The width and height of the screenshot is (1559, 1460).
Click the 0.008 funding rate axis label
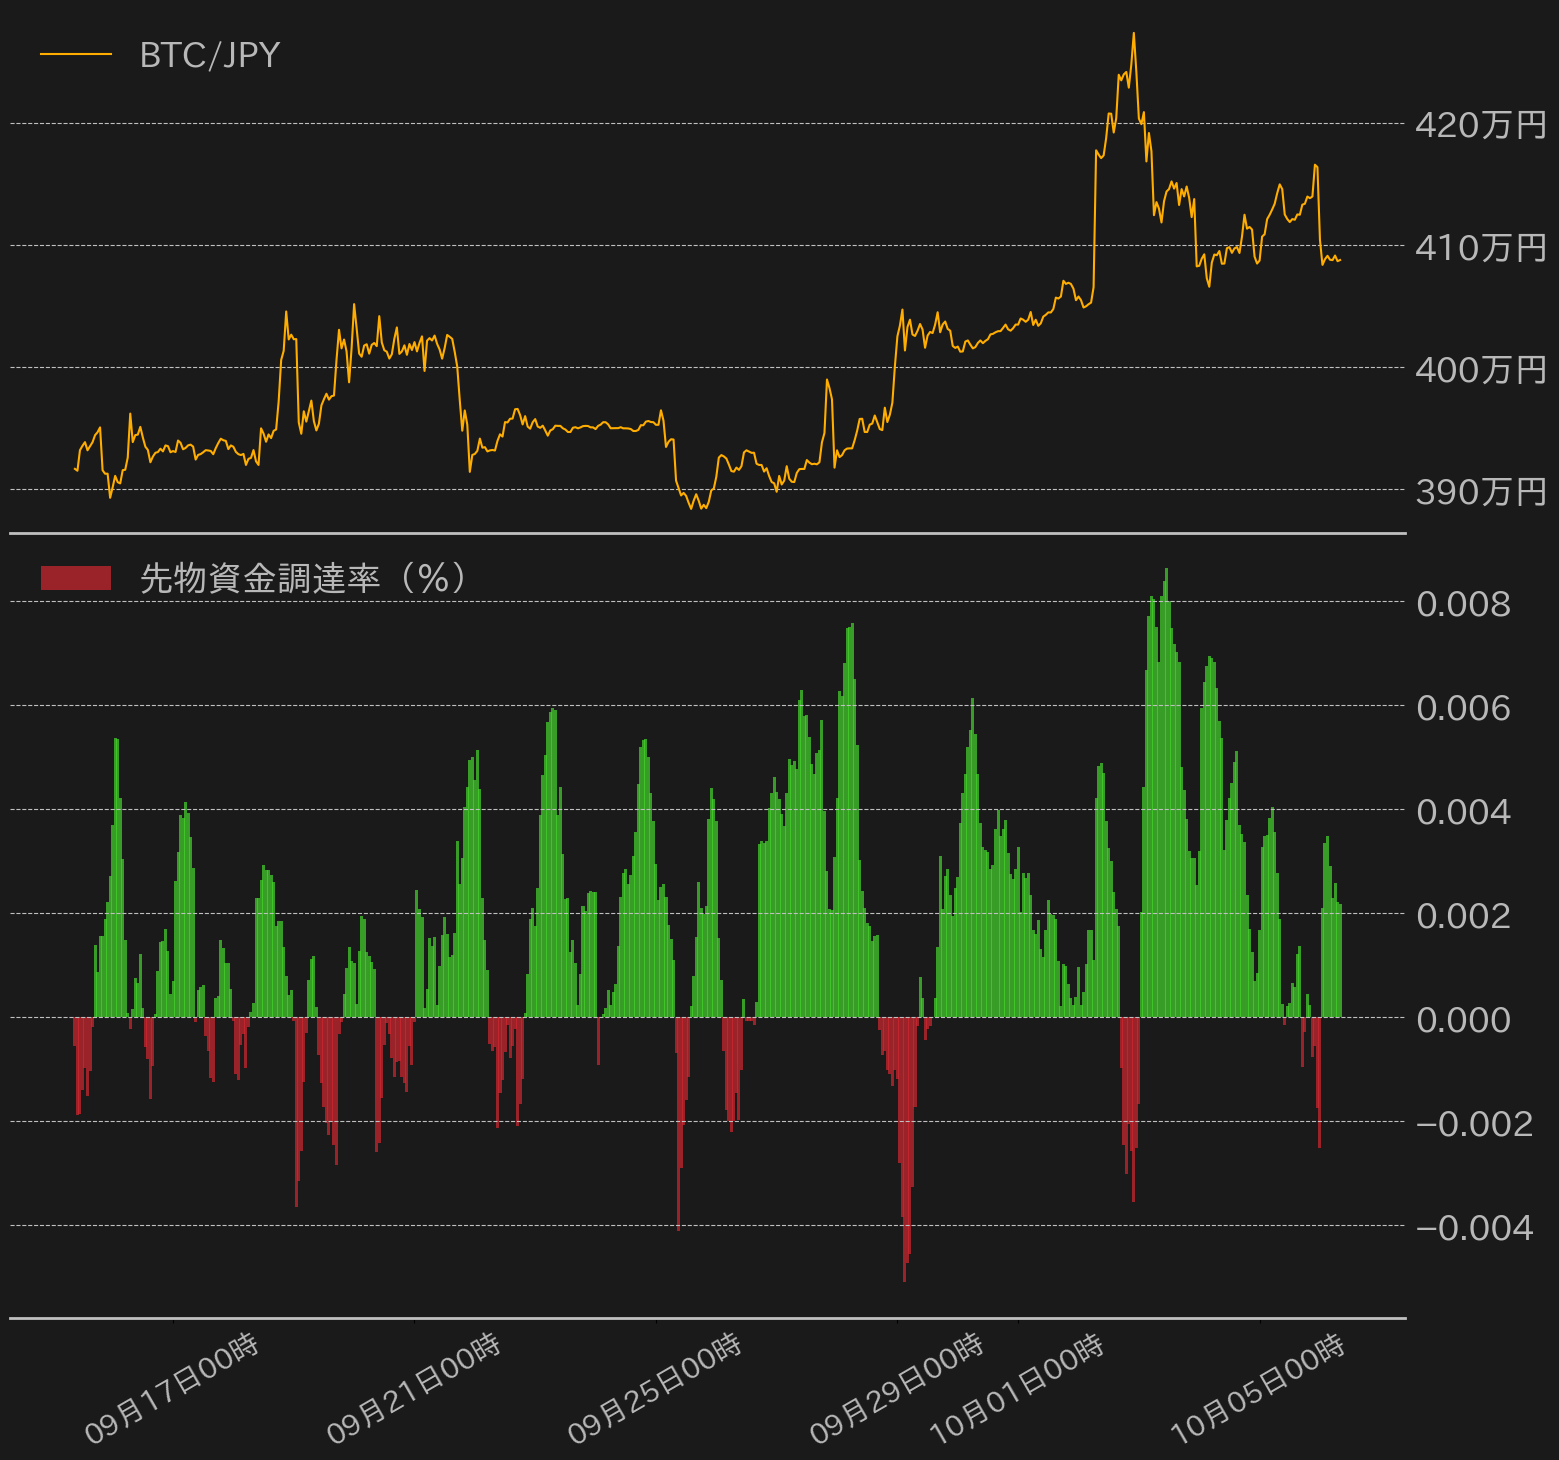(1464, 604)
